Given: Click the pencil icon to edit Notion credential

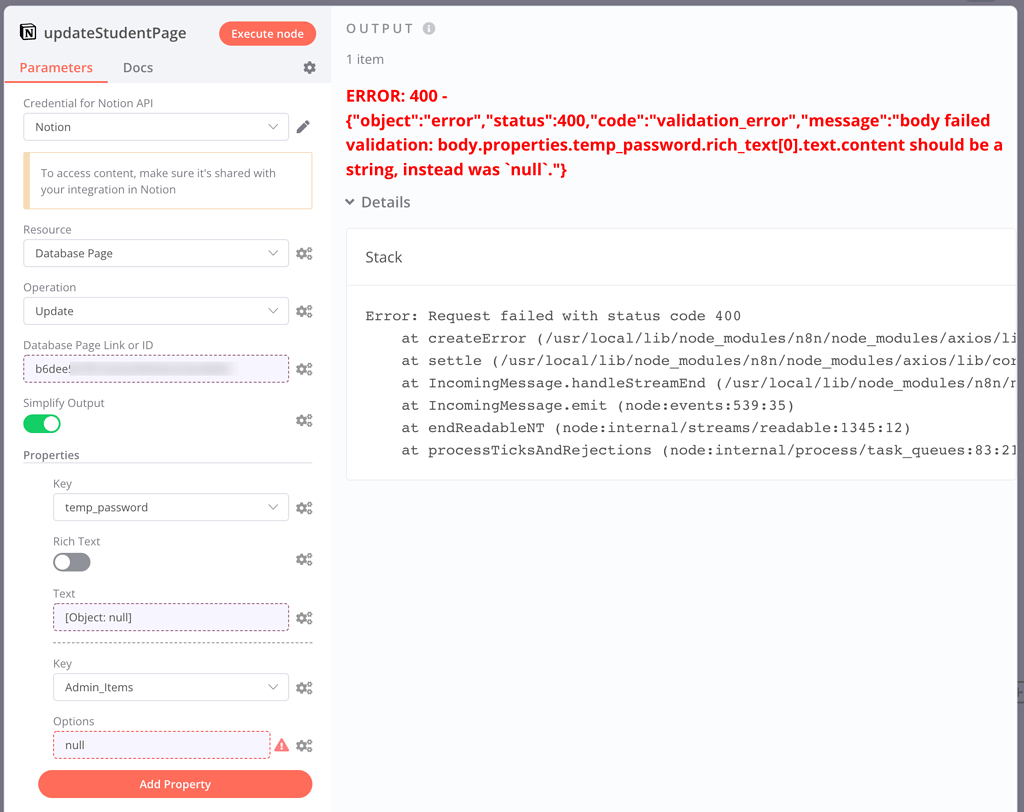Looking at the screenshot, I should (x=303, y=127).
